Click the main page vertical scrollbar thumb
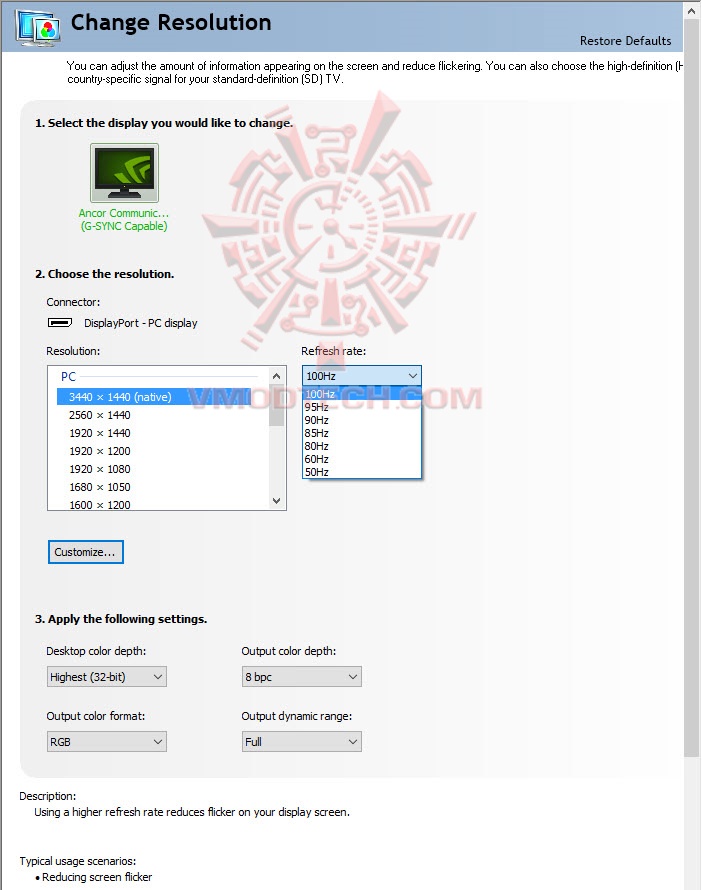This screenshot has height=890, width=702. (692, 388)
